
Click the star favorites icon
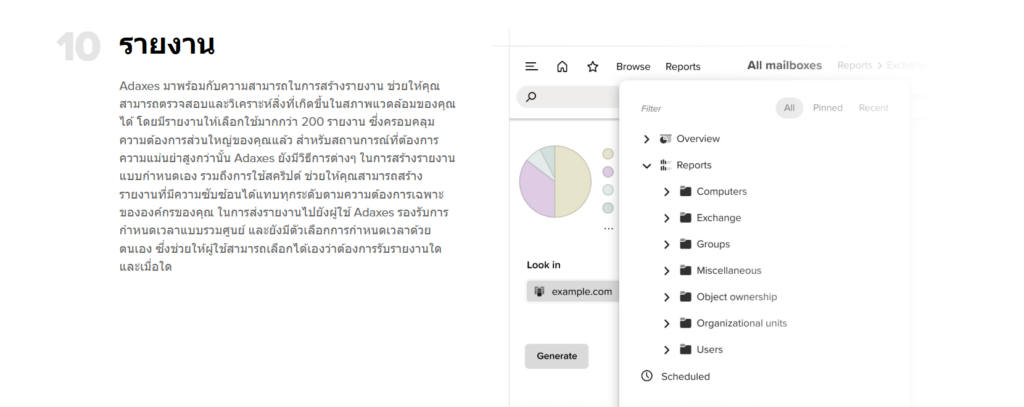pos(592,66)
